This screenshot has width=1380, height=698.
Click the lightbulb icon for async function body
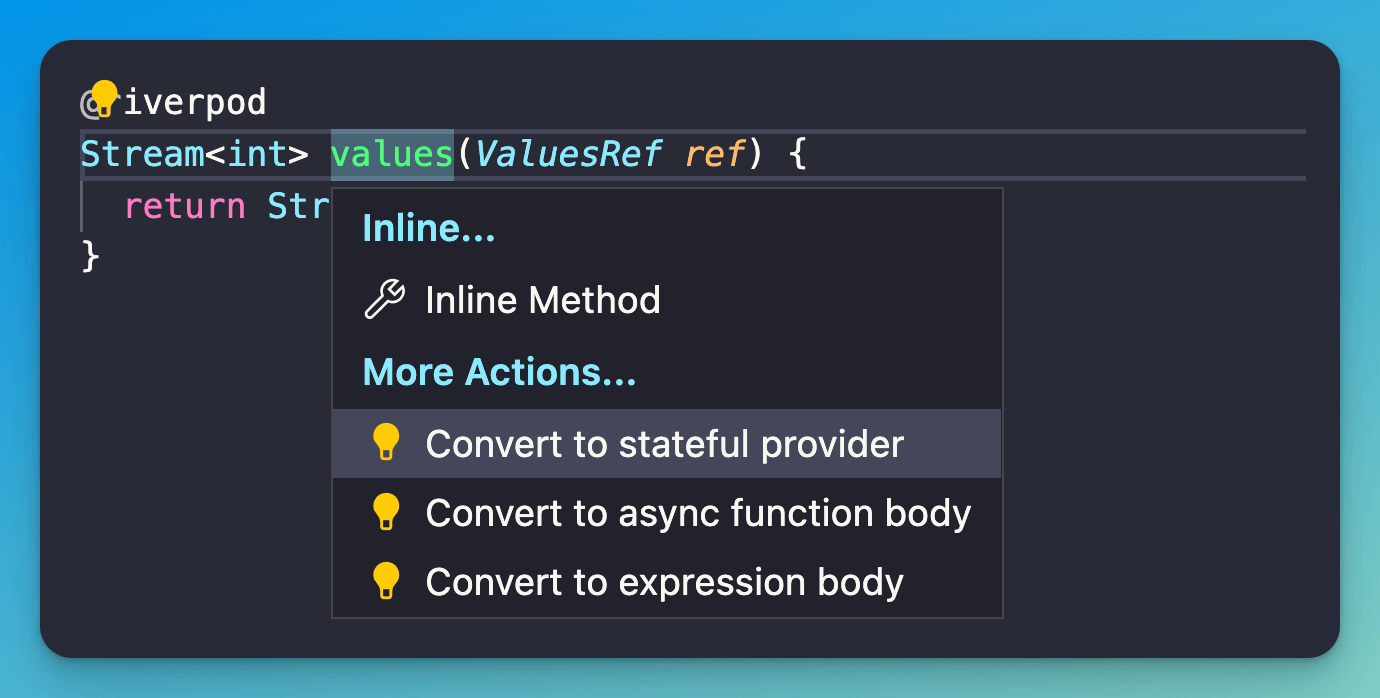tap(385, 512)
